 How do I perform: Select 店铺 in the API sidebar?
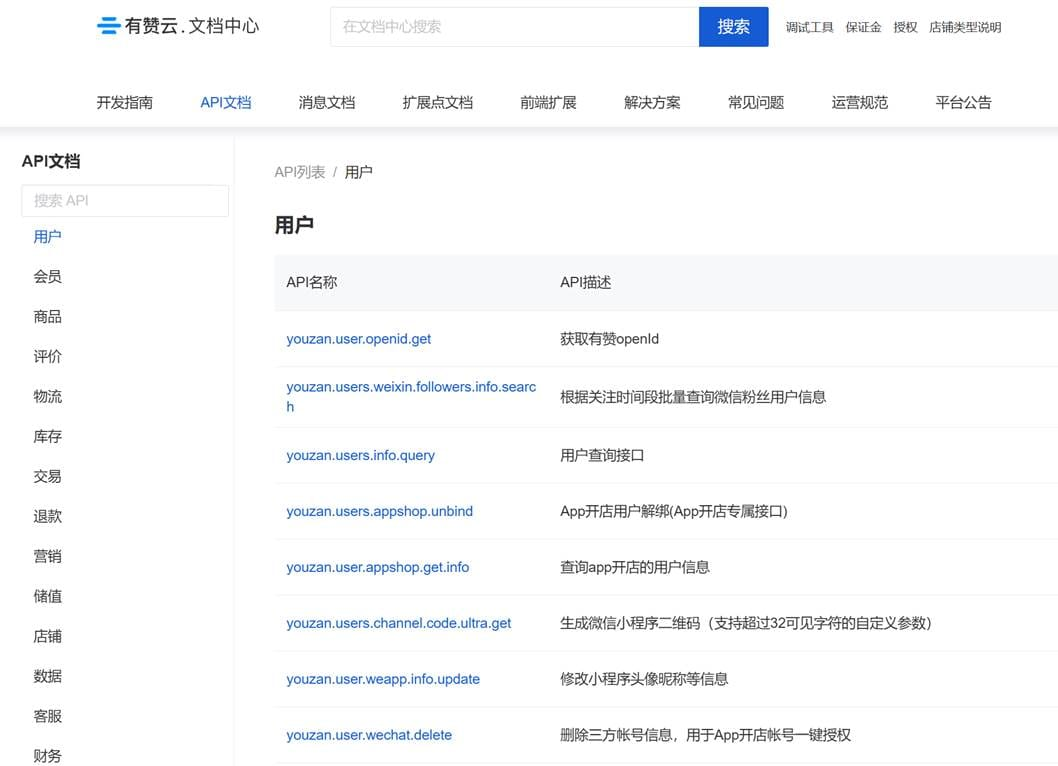pos(47,636)
